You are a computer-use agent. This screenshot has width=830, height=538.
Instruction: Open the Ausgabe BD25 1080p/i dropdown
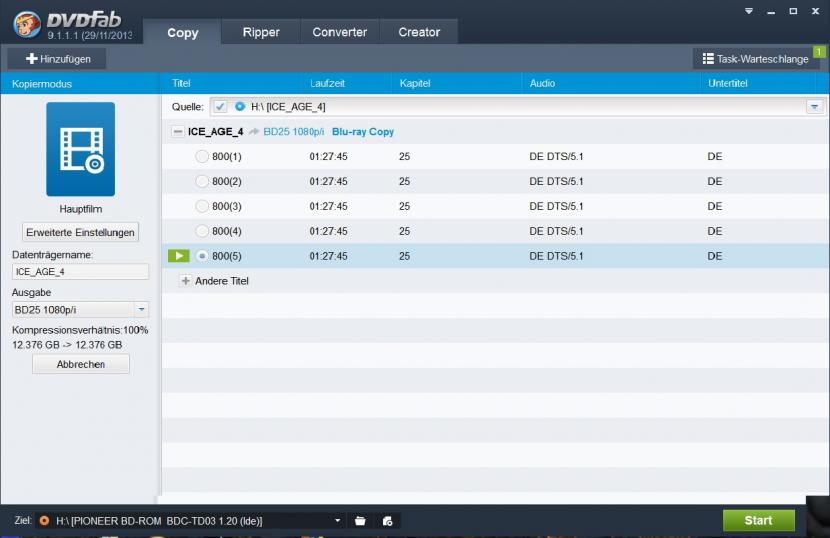pyautogui.click(x=141, y=309)
